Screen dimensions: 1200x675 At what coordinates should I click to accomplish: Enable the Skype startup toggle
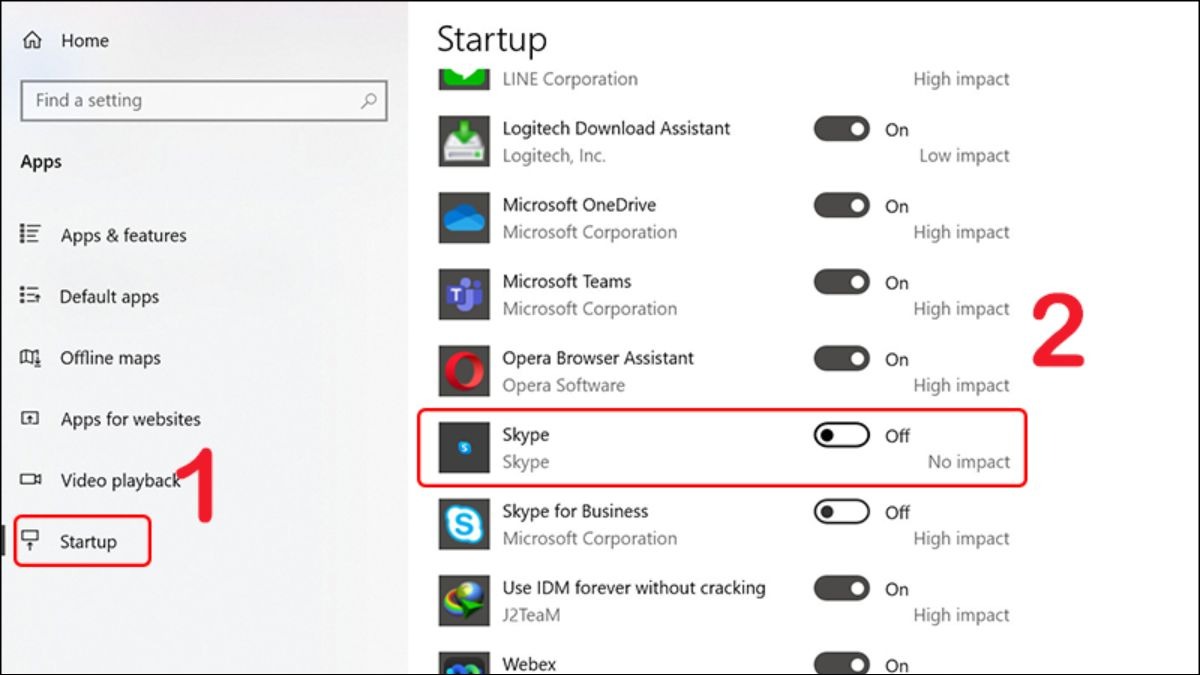click(842, 435)
